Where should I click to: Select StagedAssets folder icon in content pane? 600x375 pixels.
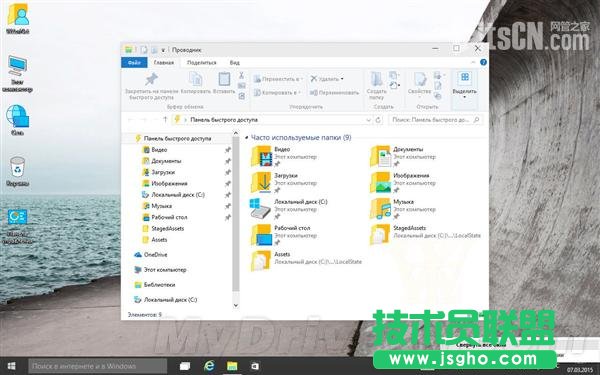pos(380,235)
